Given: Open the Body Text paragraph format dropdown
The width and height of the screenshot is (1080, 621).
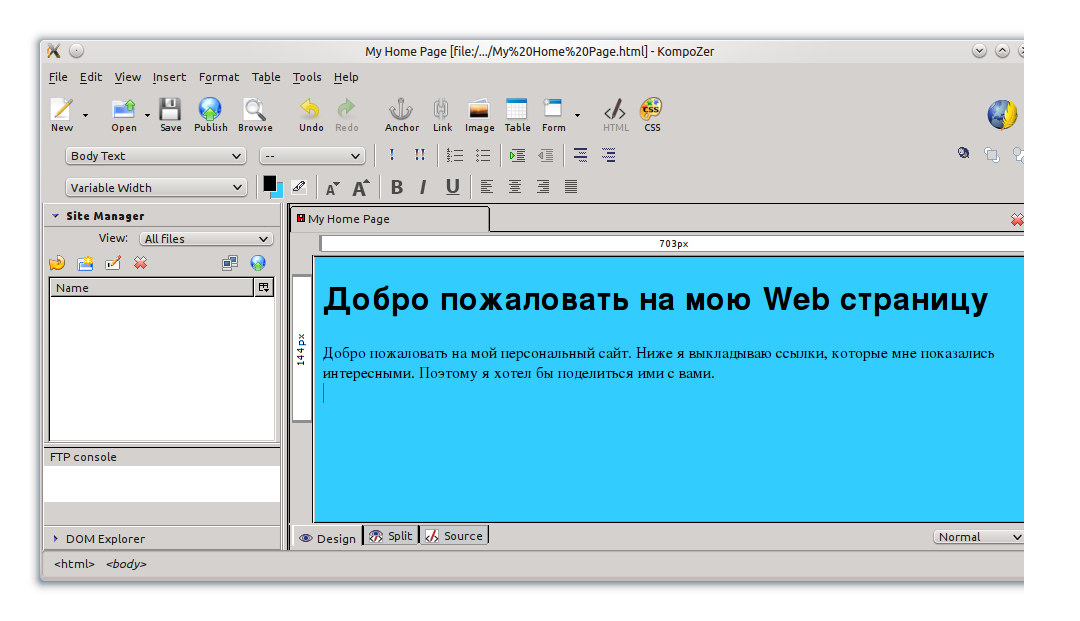Looking at the screenshot, I should point(155,155).
